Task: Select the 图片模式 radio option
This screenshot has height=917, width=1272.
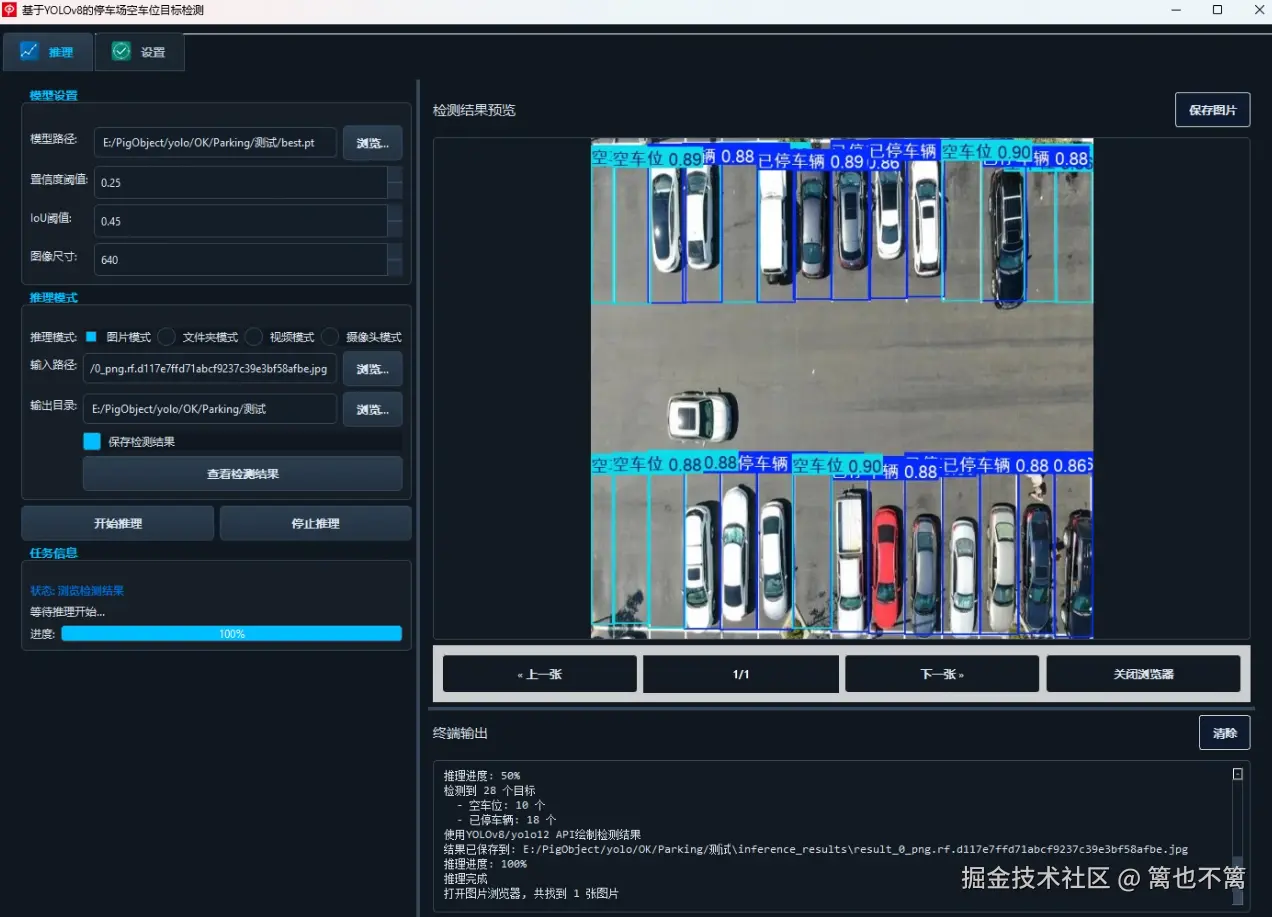Action: pos(91,337)
